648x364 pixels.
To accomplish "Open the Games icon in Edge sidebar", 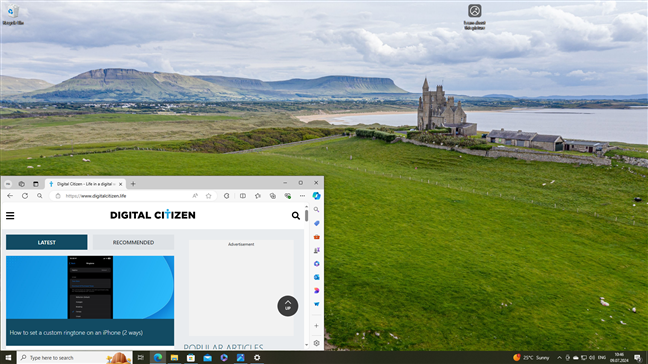I will coord(317,250).
